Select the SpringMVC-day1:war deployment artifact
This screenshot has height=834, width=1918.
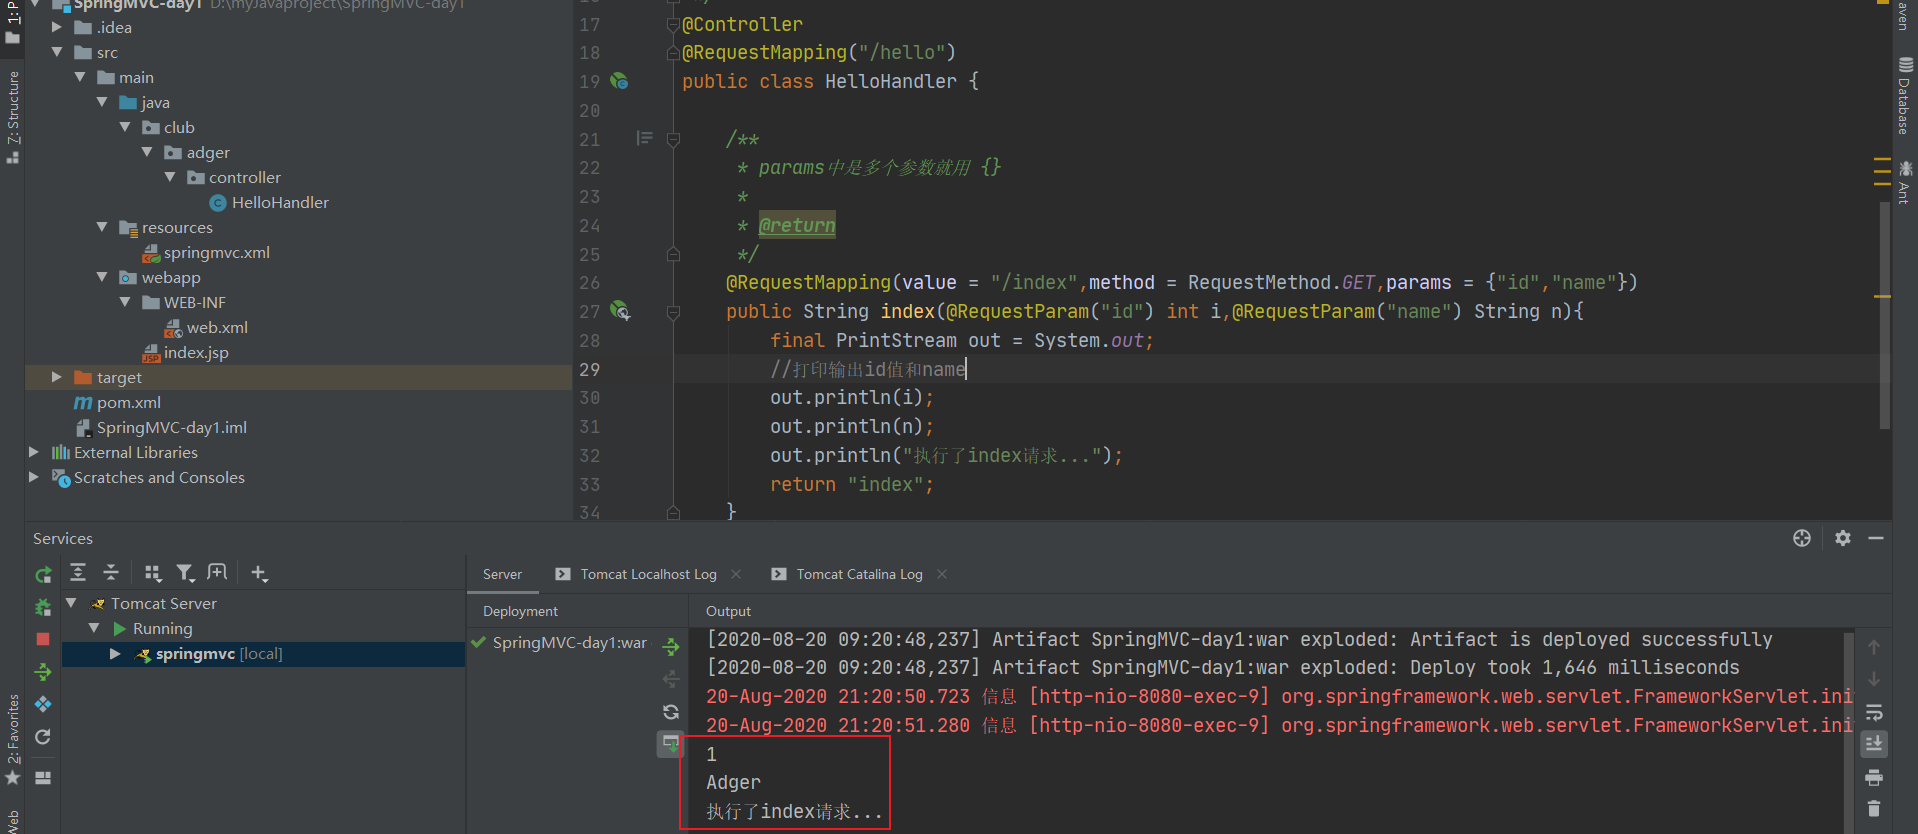point(569,642)
